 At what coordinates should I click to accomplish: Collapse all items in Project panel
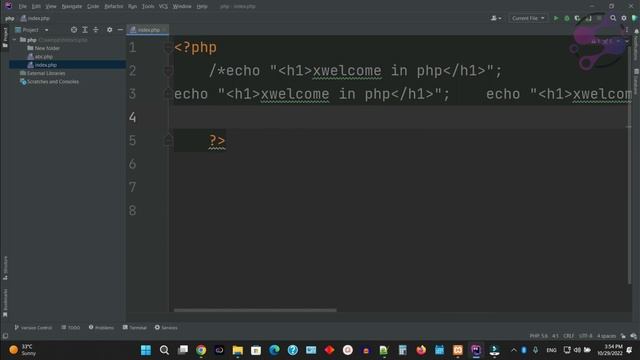(96, 30)
